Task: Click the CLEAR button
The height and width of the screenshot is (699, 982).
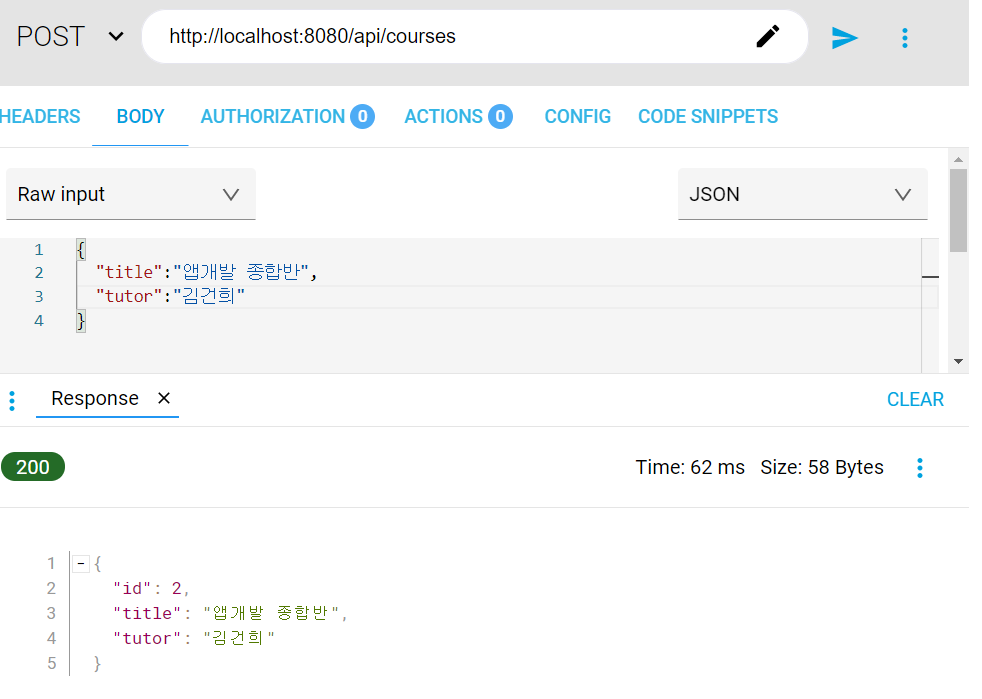Action: click(x=915, y=400)
